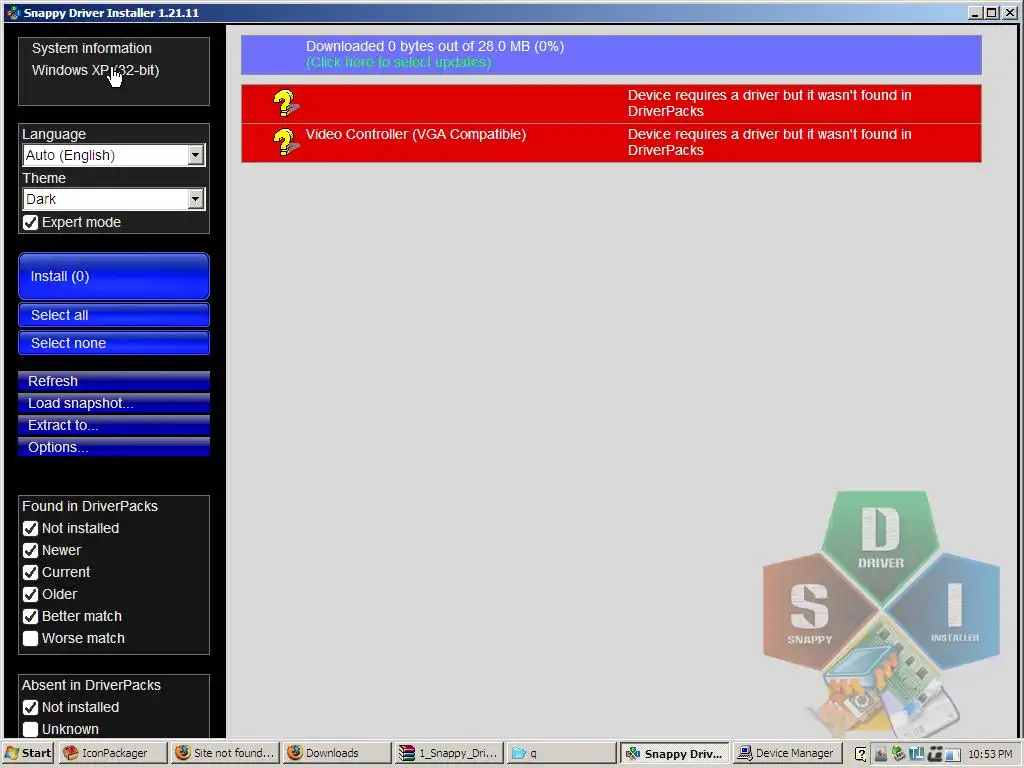Click the Snappy Driv... taskbar button
The height and width of the screenshot is (768, 1024).
(675, 753)
